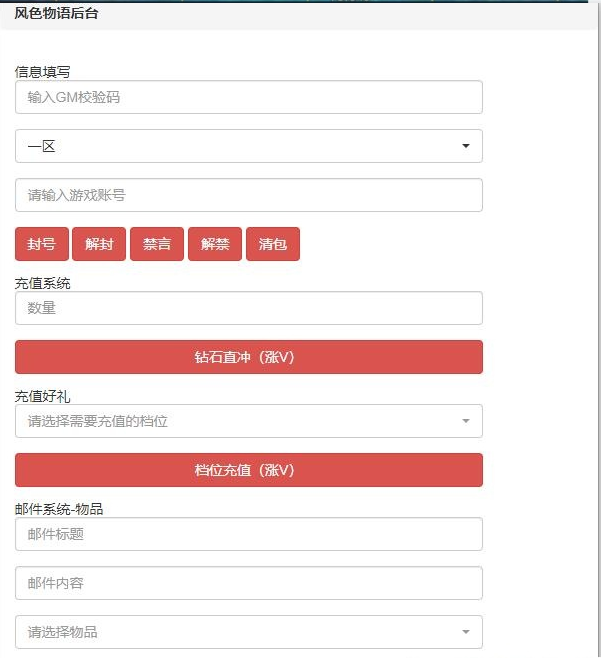Click the arrow on the 请选择物品 selector
Viewport: 601px width, 658px height.
point(466,632)
